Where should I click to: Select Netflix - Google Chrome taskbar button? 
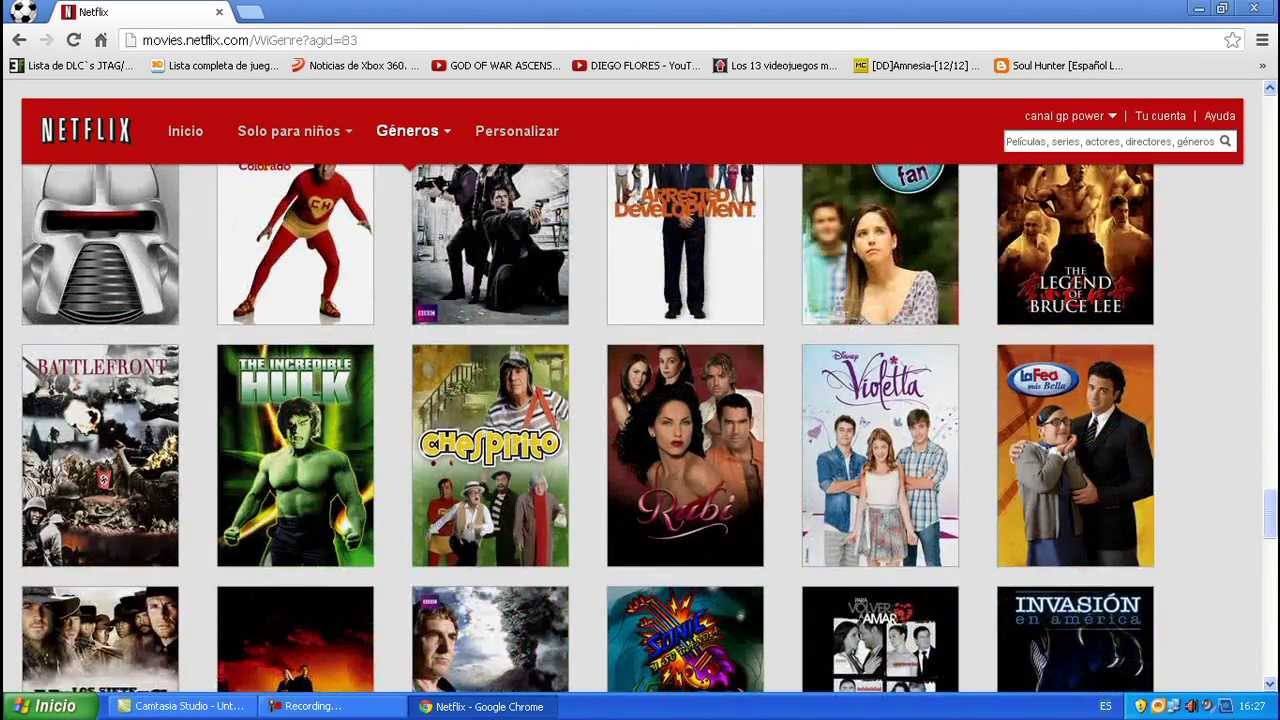(x=482, y=706)
